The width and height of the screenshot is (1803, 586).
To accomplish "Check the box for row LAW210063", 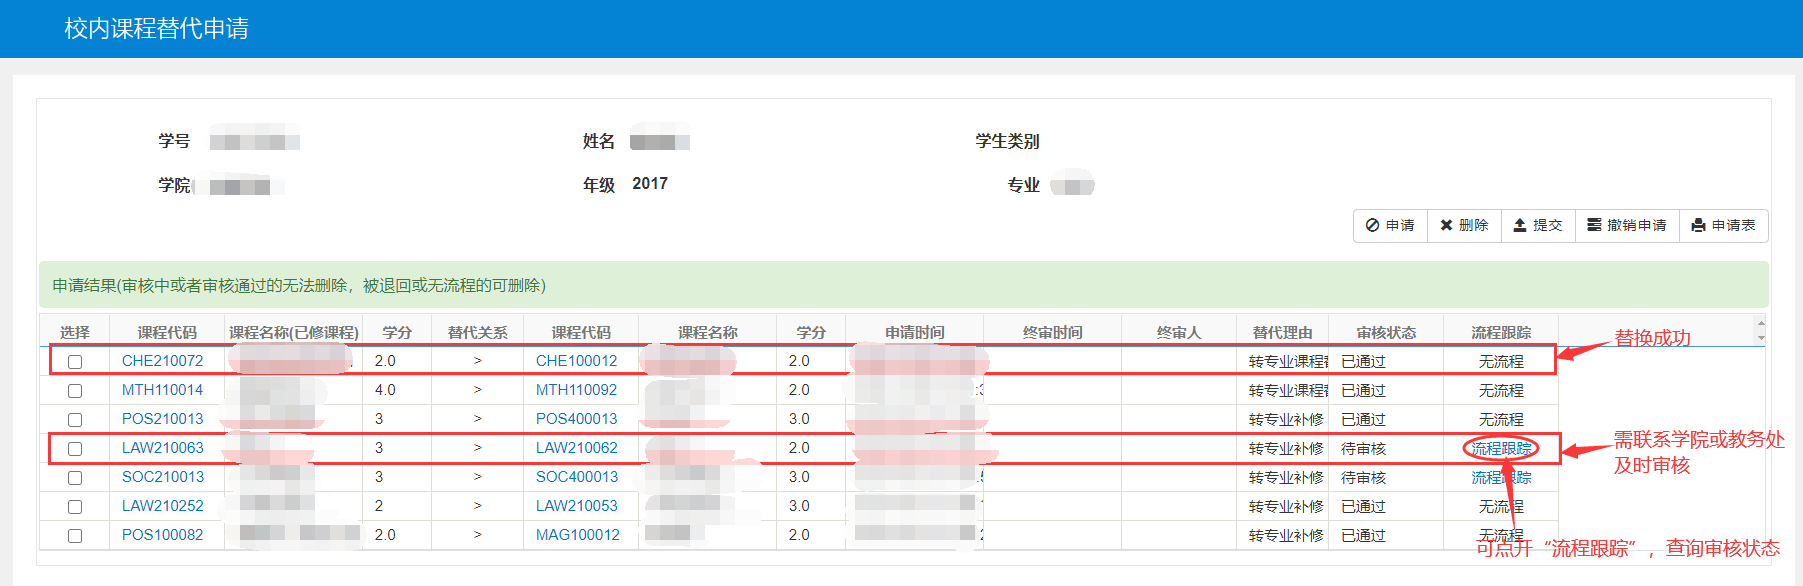I will [x=75, y=449].
